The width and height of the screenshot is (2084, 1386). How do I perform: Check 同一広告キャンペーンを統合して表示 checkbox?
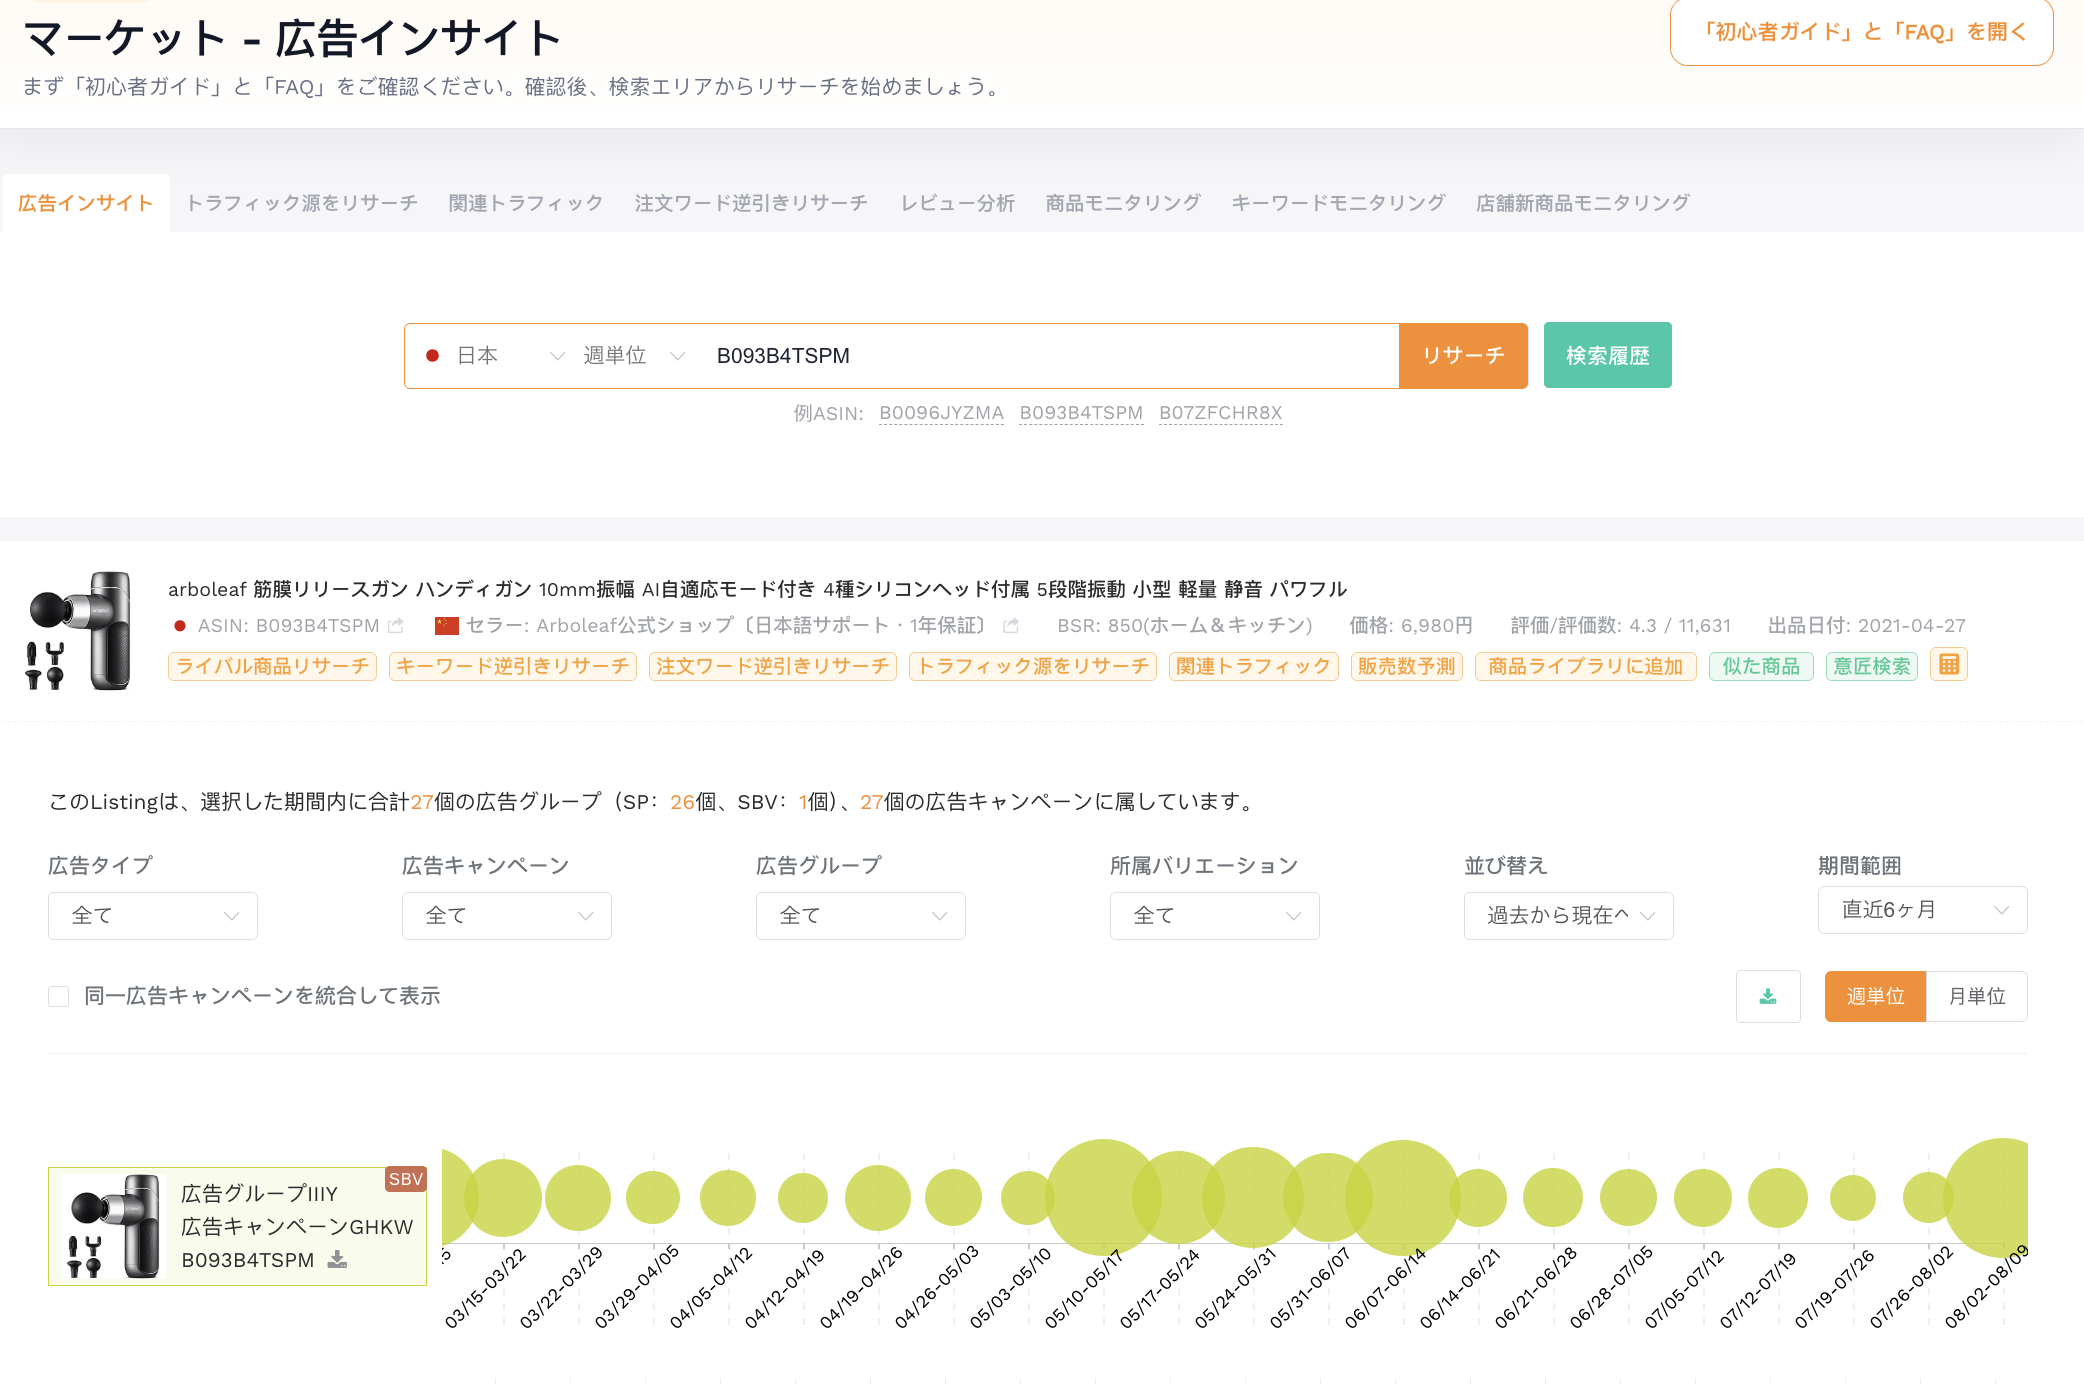(59, 996)
